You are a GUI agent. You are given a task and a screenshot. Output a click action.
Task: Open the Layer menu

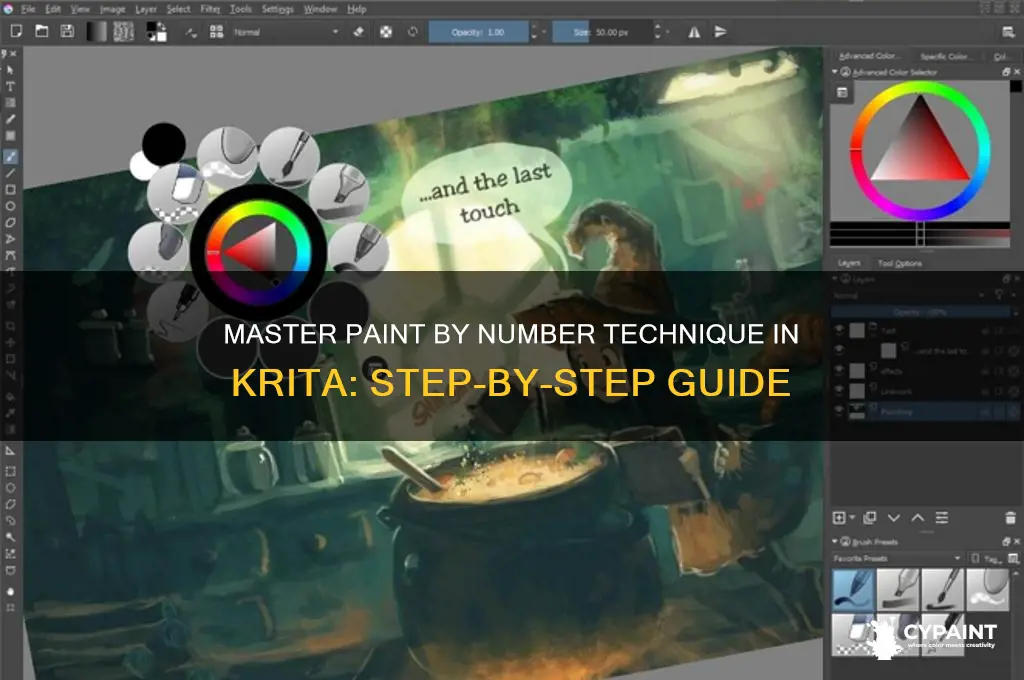[146, 9]
